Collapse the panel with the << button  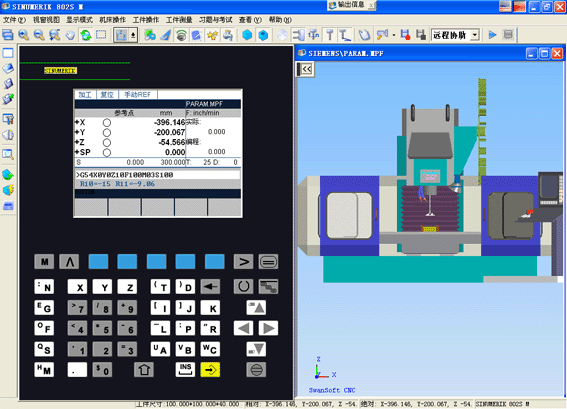click(306, 69)
